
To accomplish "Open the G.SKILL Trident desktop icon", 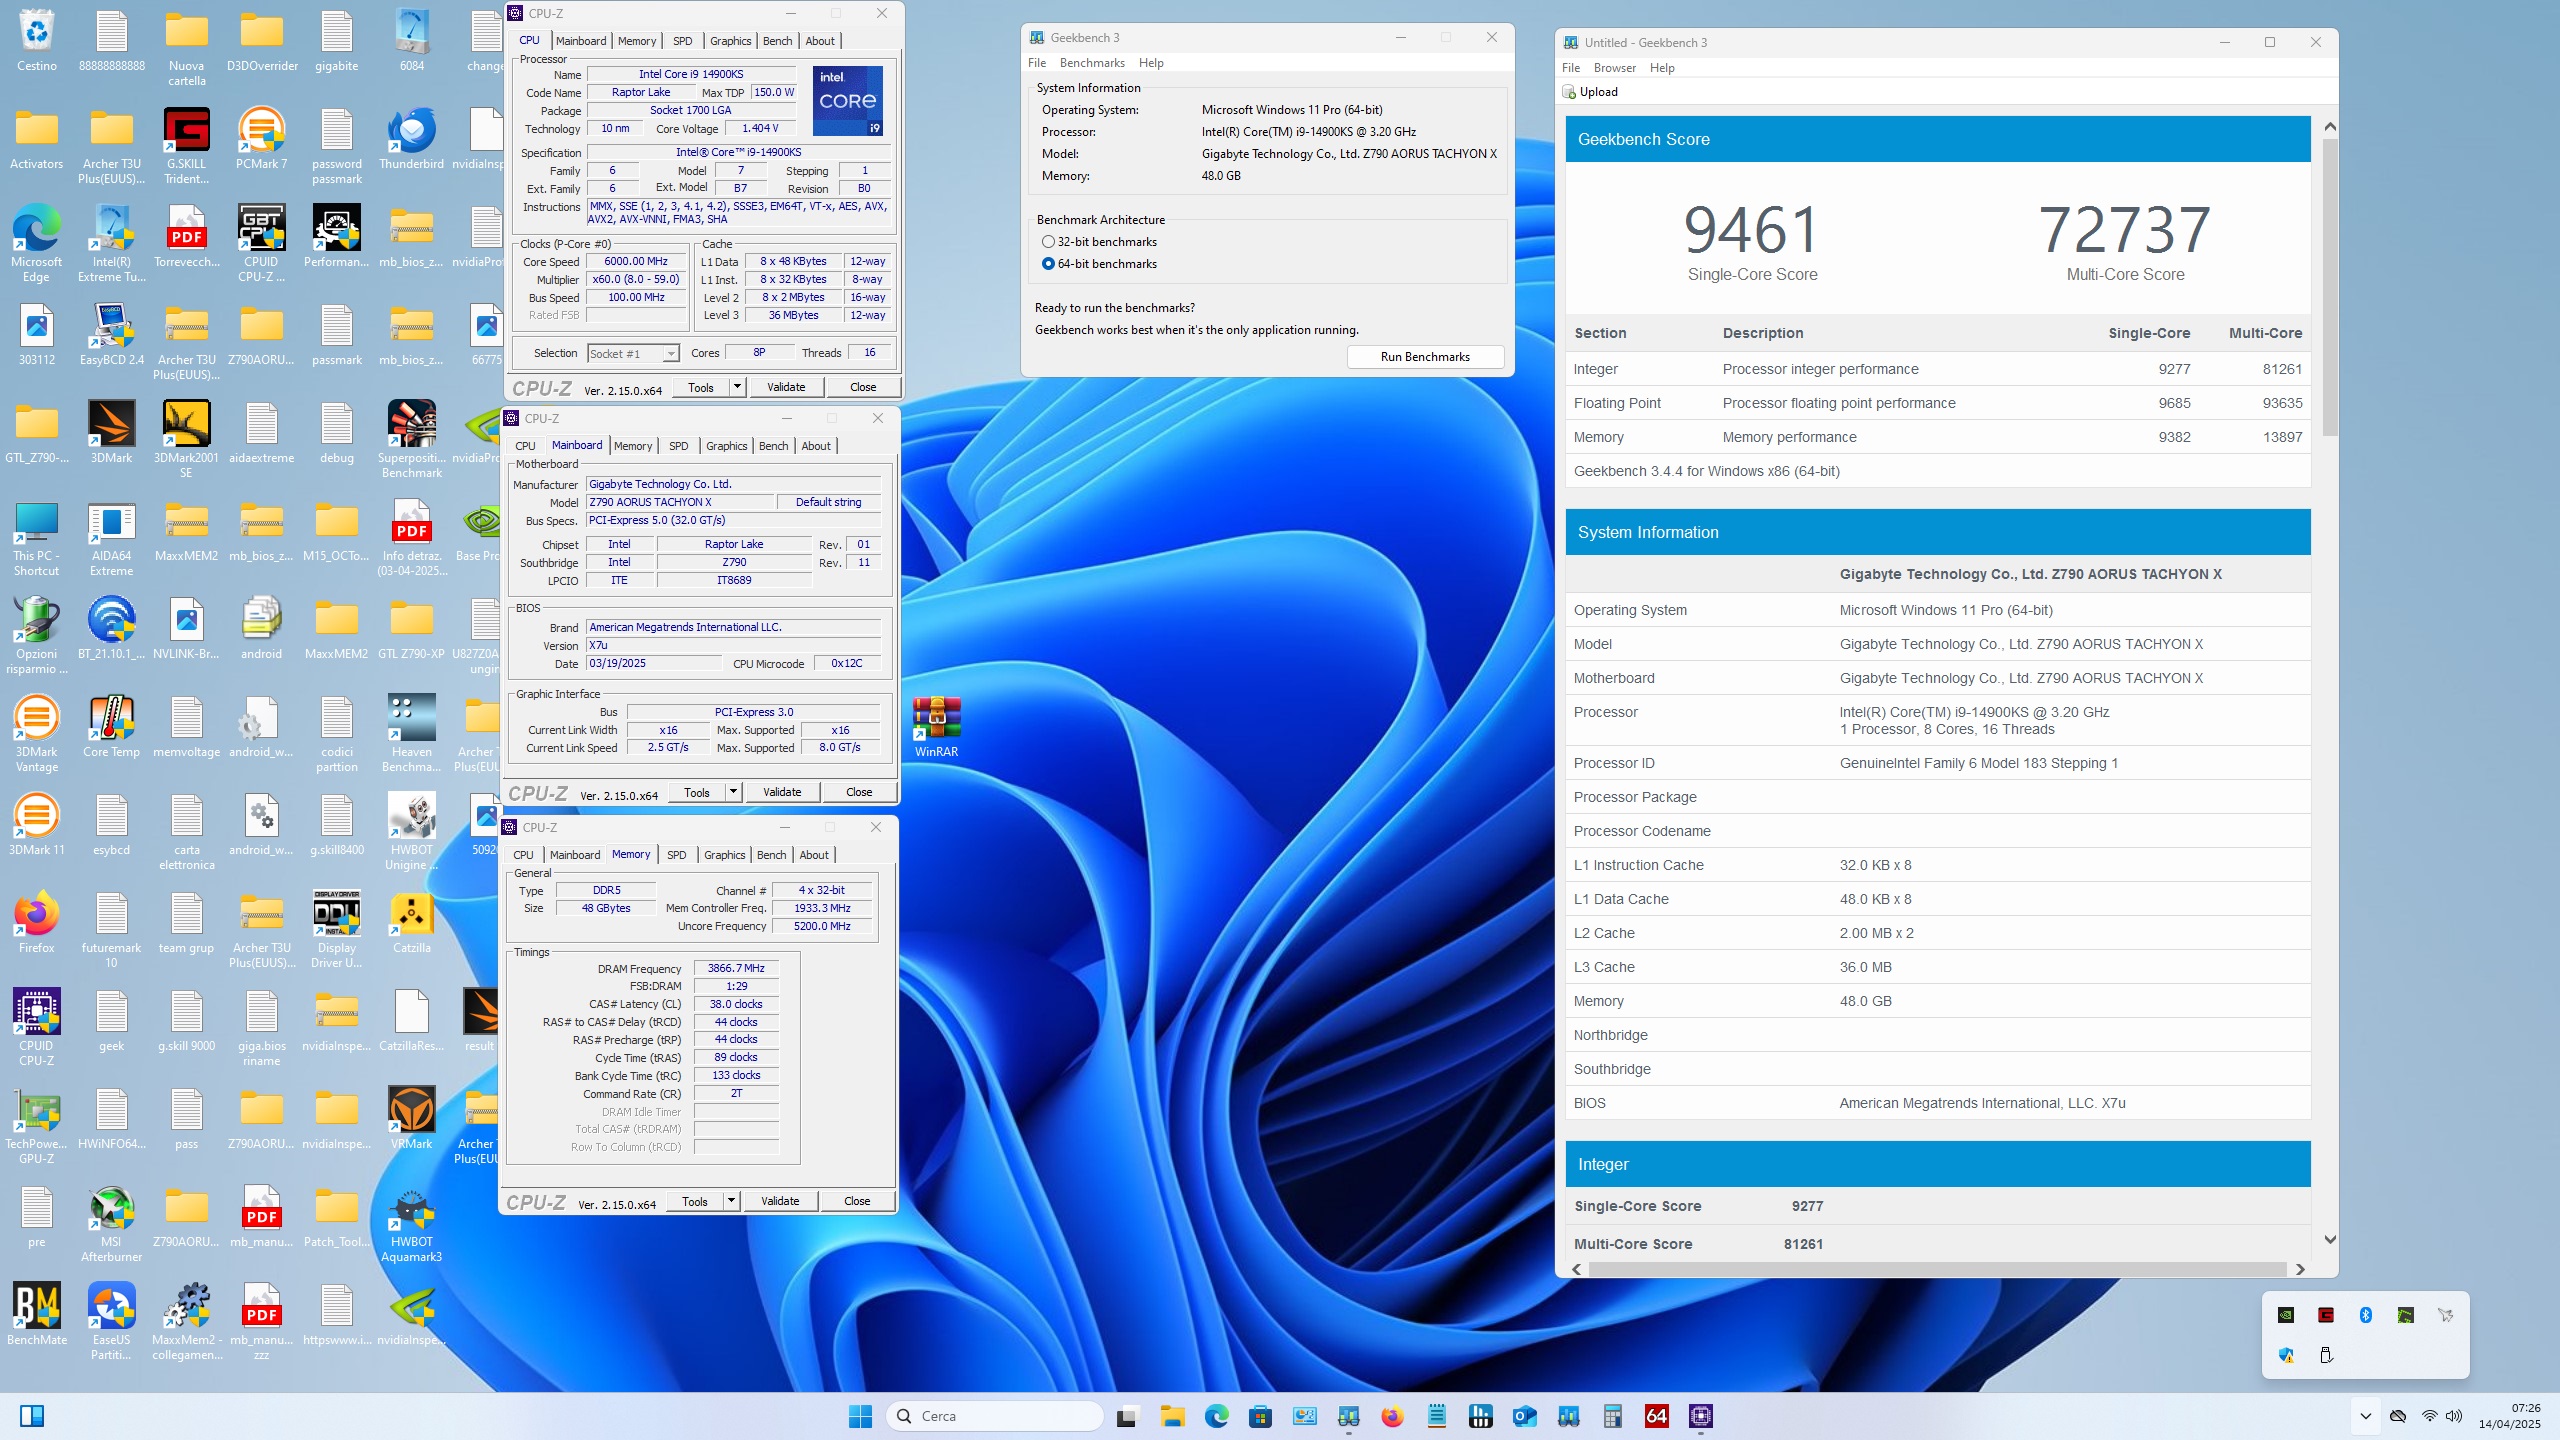I will pyautogui.click(x=186, y=145).
